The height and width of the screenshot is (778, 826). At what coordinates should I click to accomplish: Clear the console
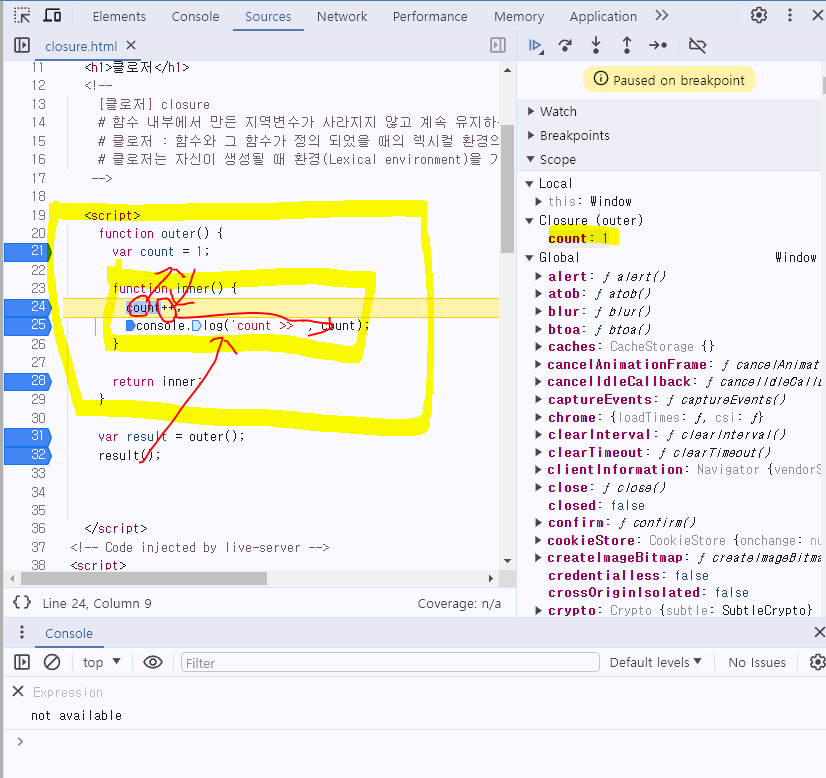pos(52,662)
